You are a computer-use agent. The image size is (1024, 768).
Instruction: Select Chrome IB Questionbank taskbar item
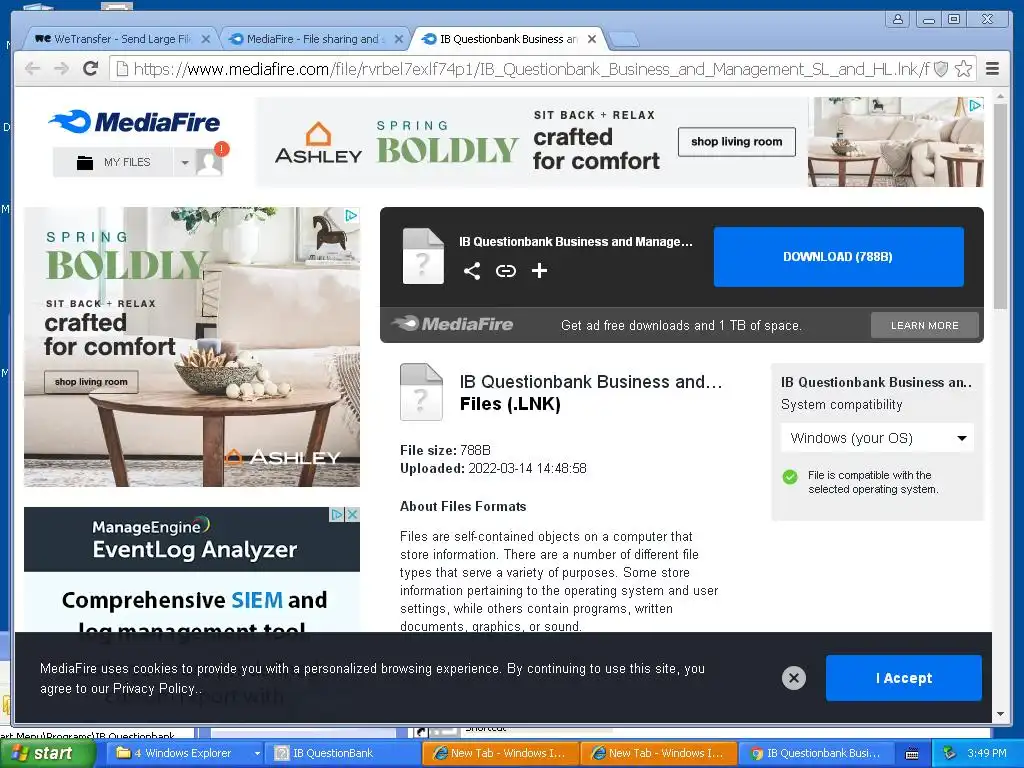coord(816,753)
